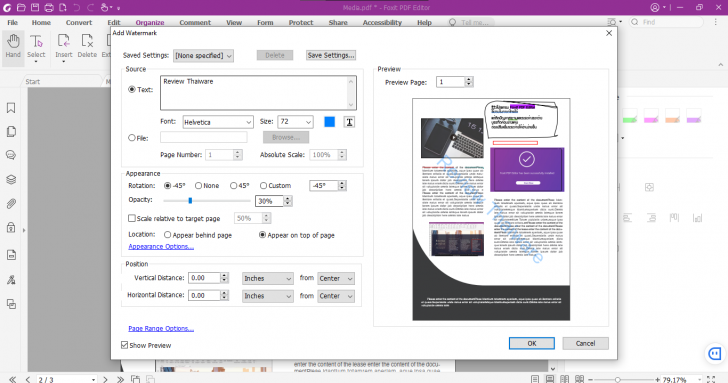Viewport: 728px width, 383px height.
Task: Click the Opacity 30% input field
Action: 269,201
